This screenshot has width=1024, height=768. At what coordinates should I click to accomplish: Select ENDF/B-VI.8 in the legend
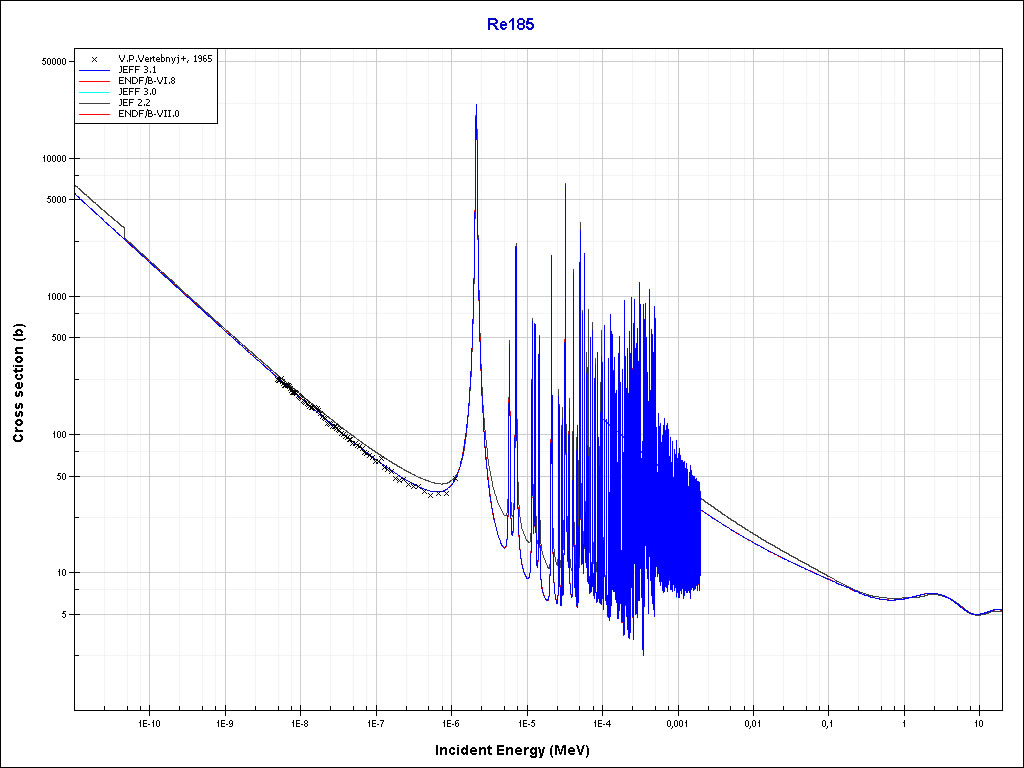click(x=147, y=81)
